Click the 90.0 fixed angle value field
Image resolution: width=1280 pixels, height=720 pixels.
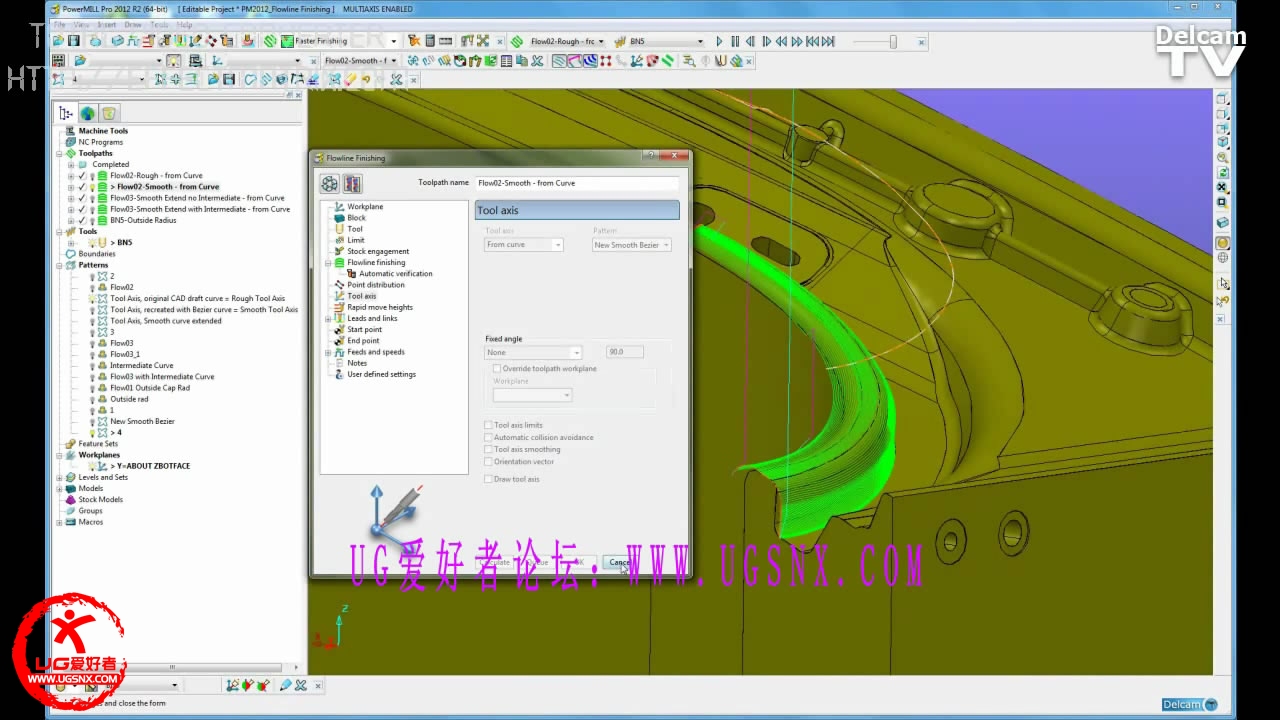point(625,353)
